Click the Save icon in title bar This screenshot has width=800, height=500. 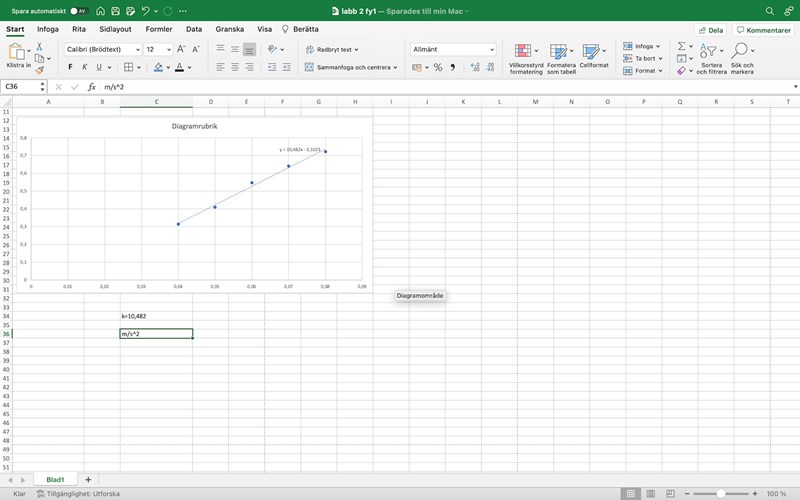coord(116,11)
